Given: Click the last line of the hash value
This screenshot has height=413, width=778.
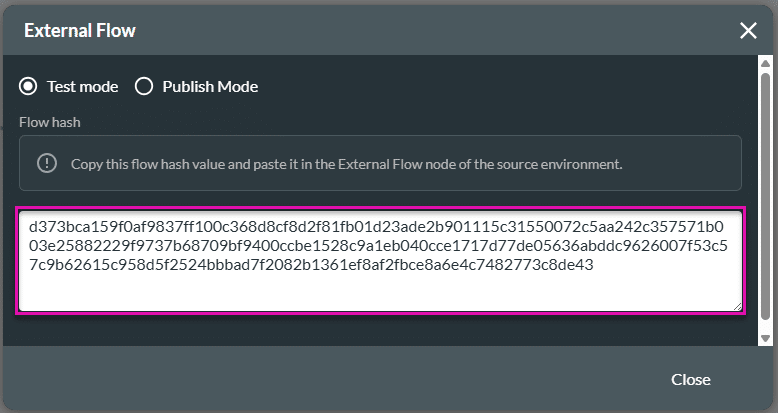Looking at the screenshot, I should tap(312, 265).
